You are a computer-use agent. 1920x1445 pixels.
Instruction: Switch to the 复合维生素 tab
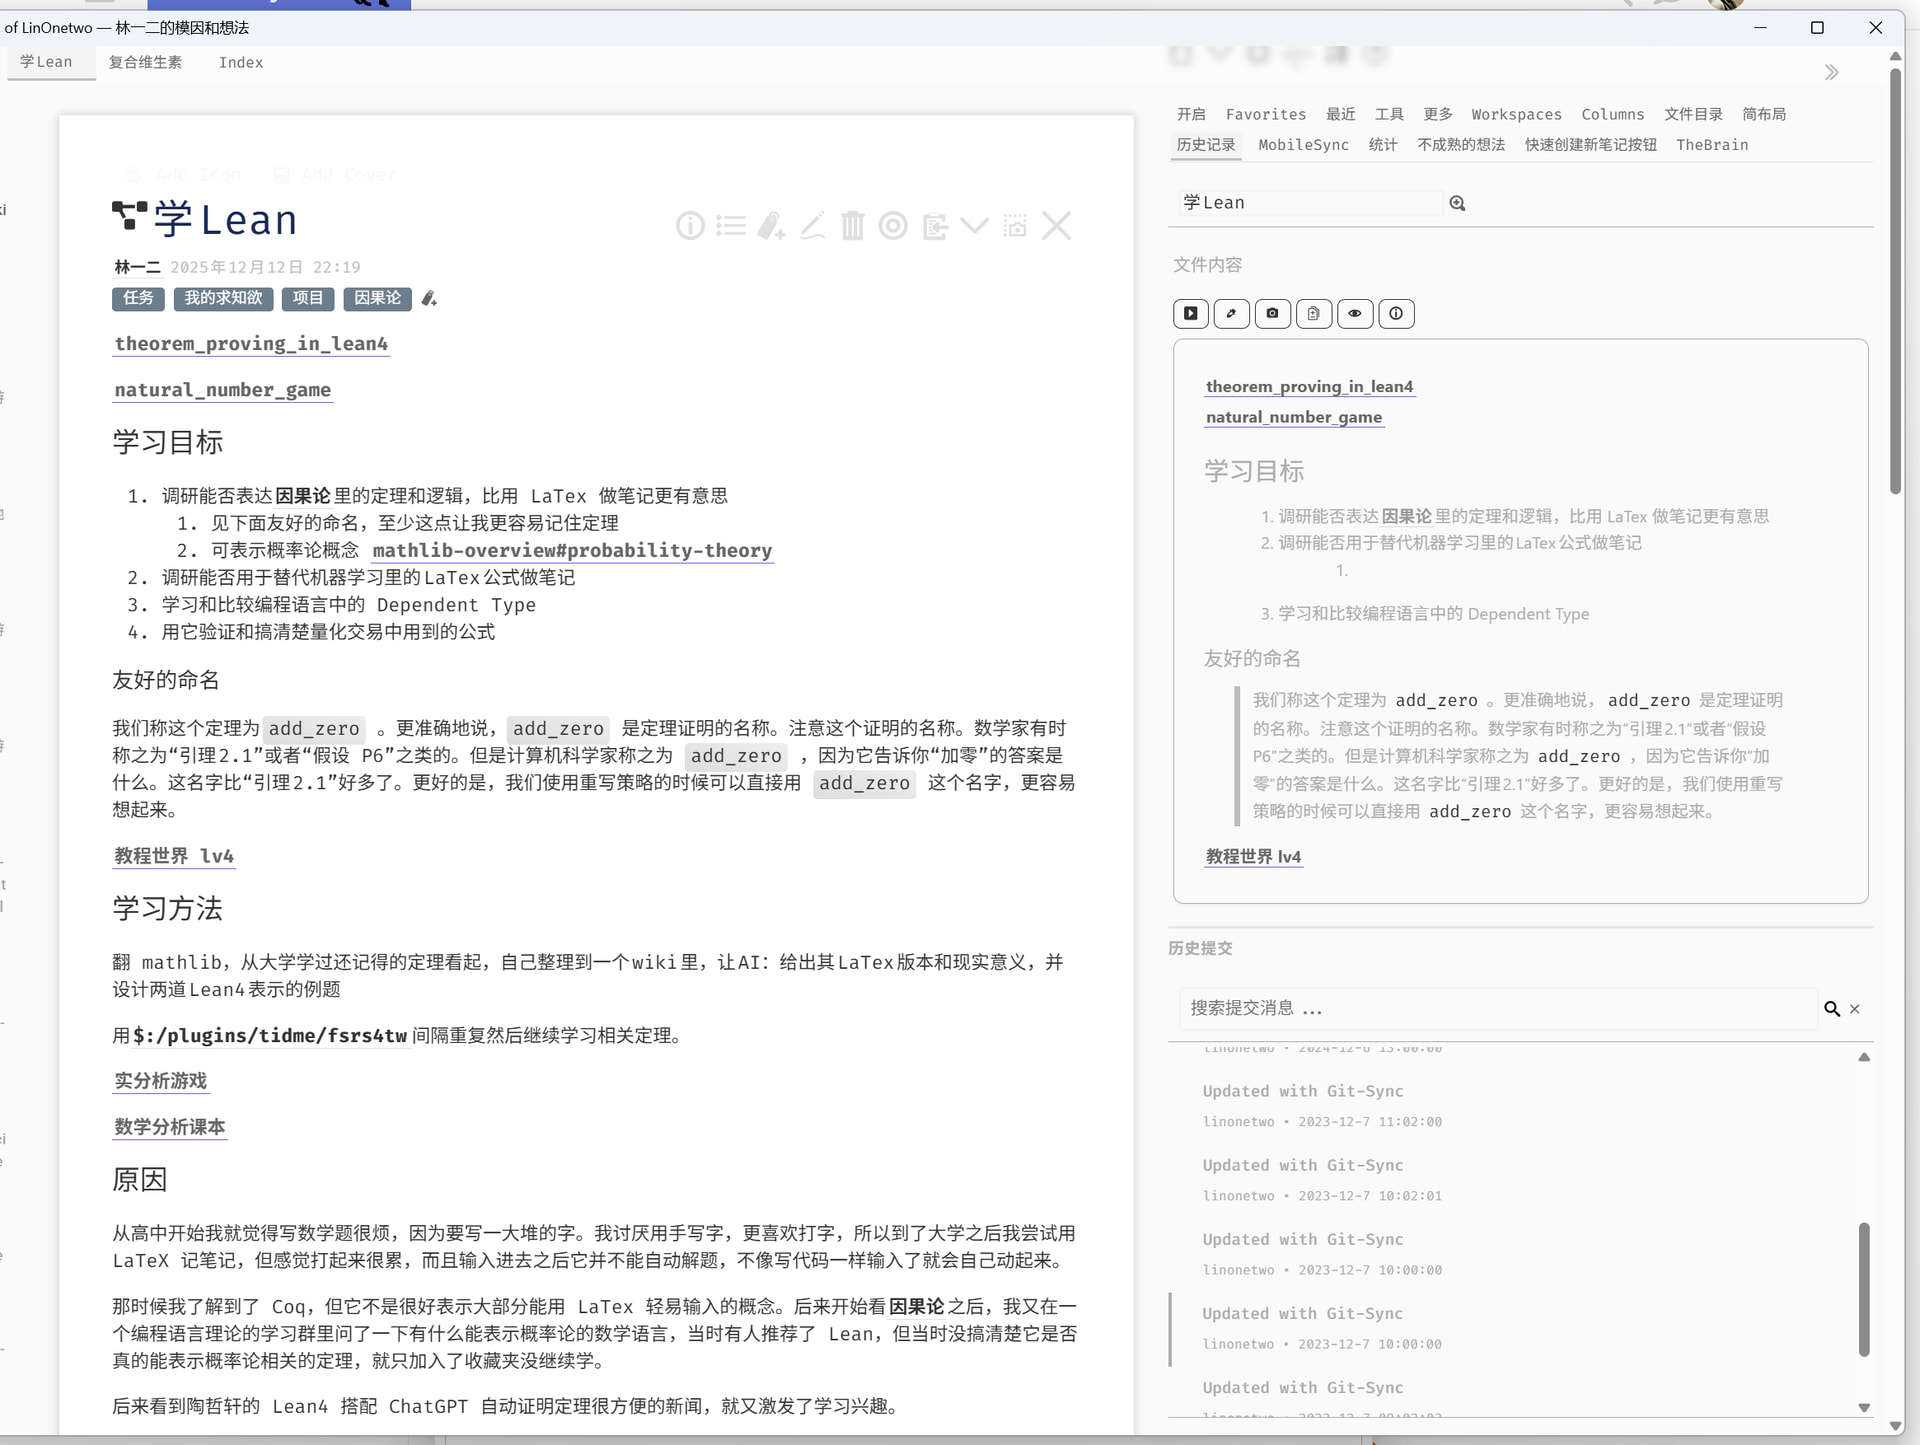point(145,62)
